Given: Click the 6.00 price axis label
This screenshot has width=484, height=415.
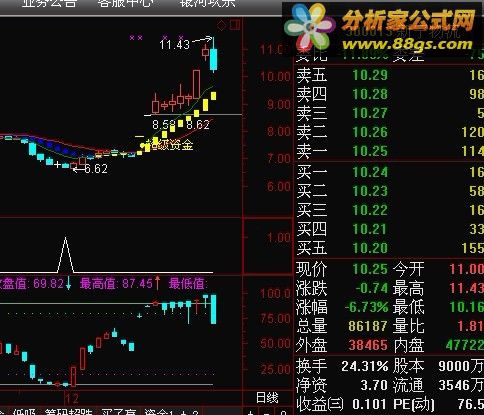Looking at the screenshot, I should pos(279,186).
